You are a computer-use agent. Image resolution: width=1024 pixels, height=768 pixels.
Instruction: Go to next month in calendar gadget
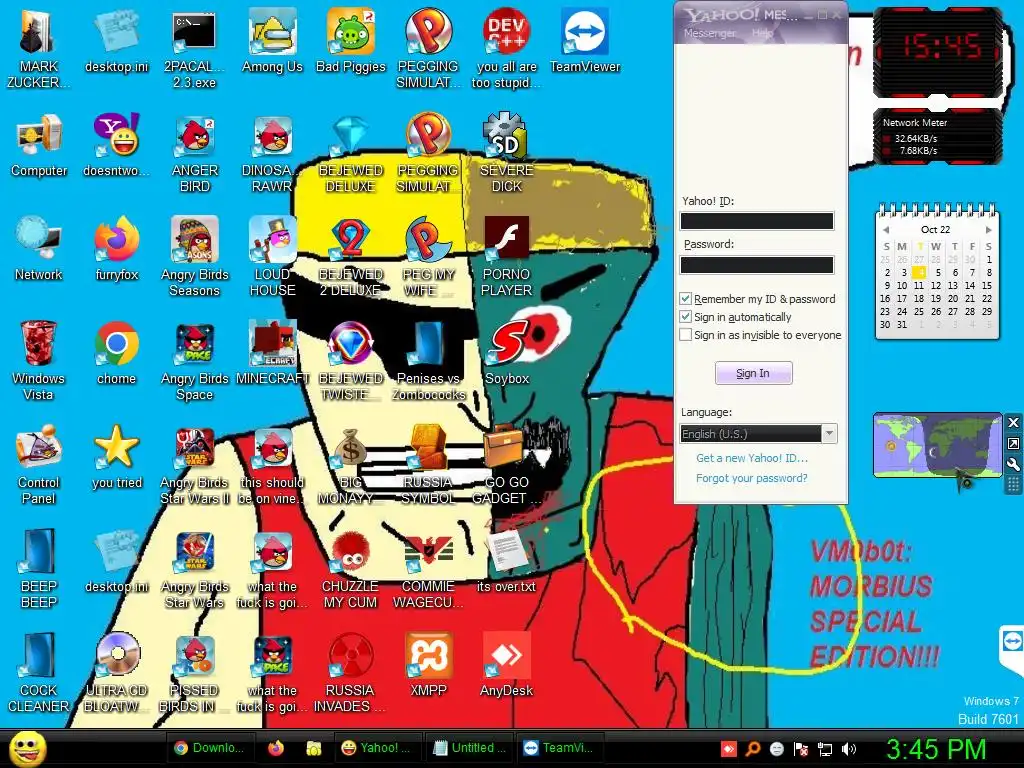989,230
